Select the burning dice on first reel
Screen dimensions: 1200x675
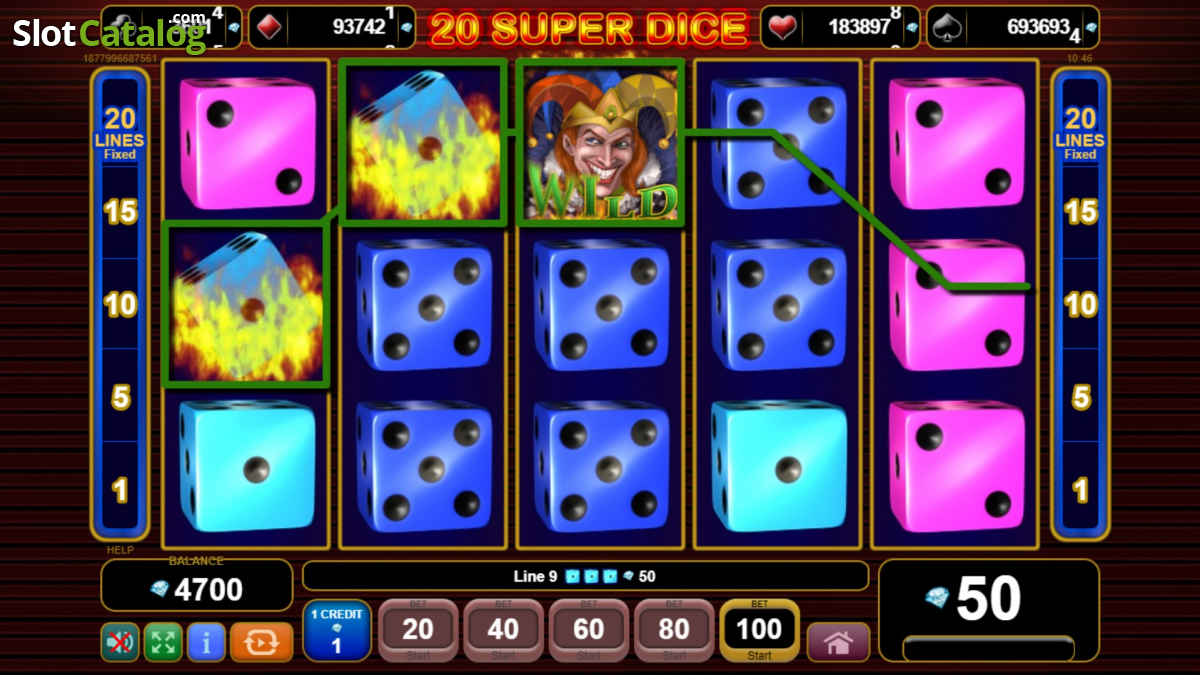tap(245, 304)
